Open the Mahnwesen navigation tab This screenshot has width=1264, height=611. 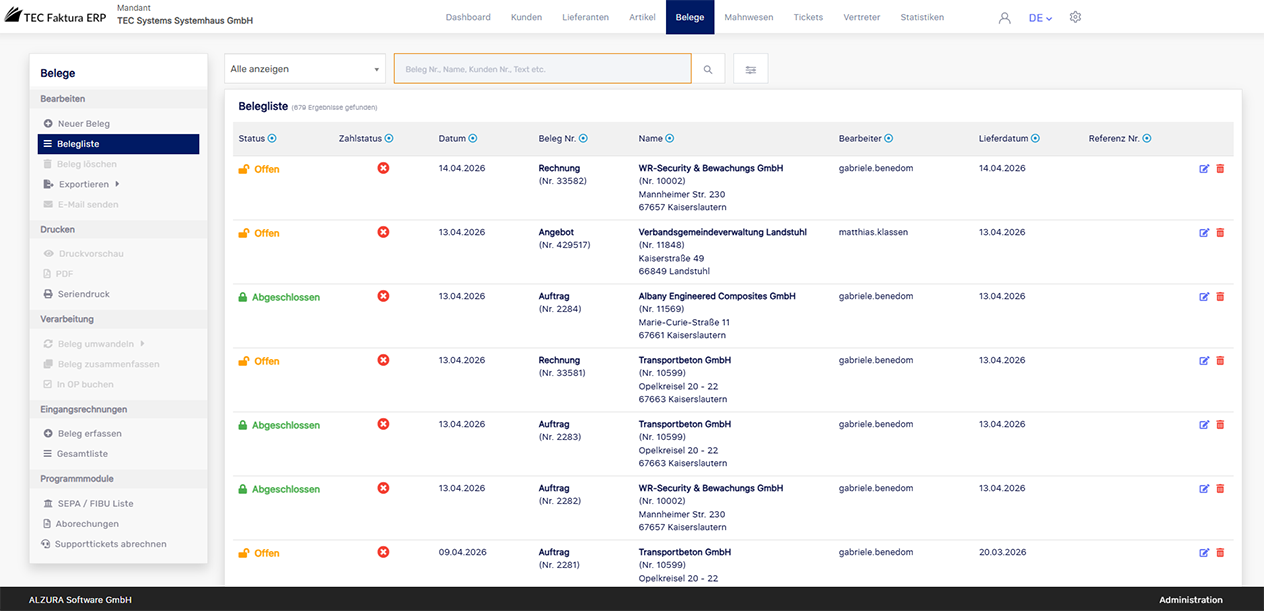[748, 17]
